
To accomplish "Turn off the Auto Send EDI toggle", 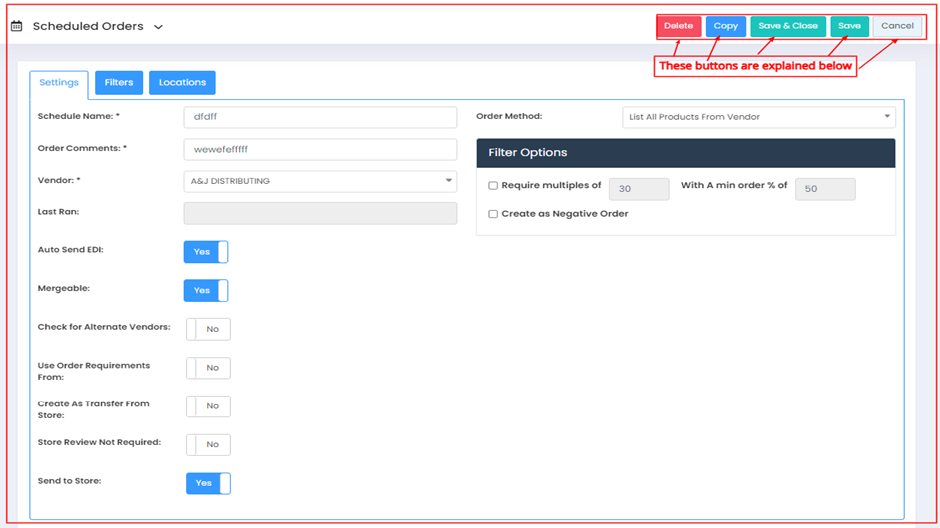I will (x=206, y=252).
